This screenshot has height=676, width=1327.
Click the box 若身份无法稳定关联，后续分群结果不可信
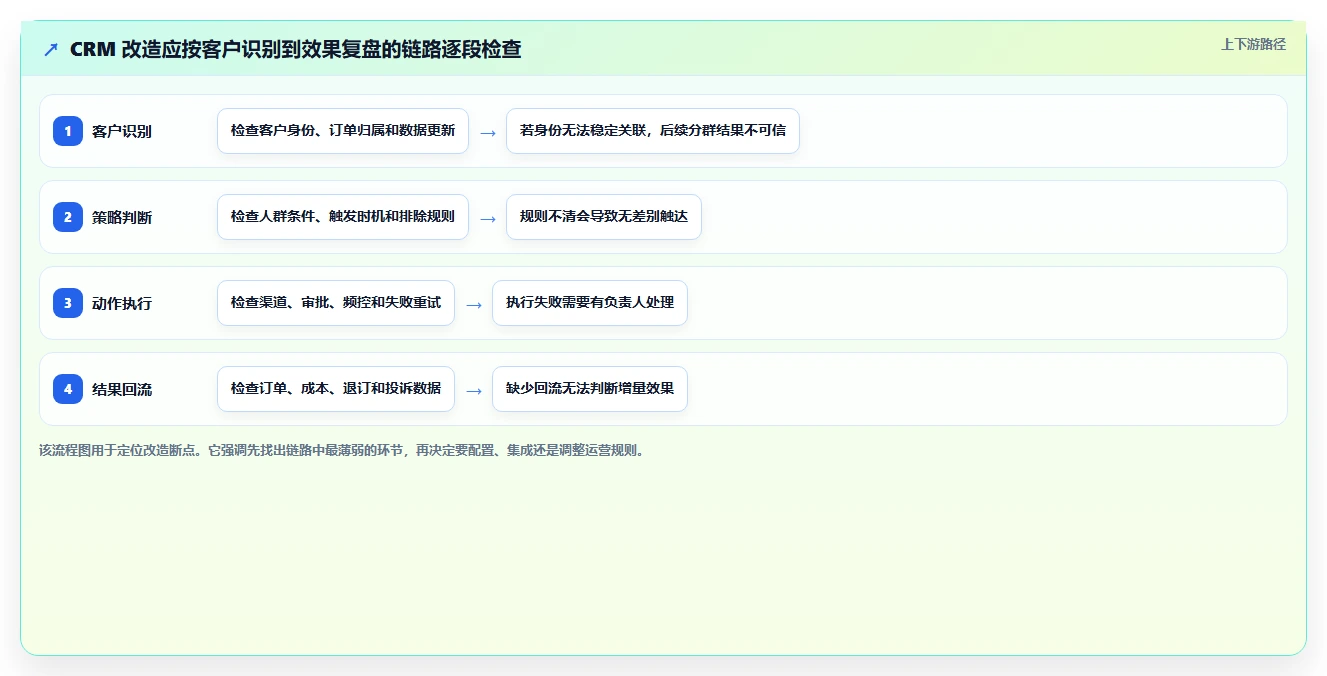653,131
